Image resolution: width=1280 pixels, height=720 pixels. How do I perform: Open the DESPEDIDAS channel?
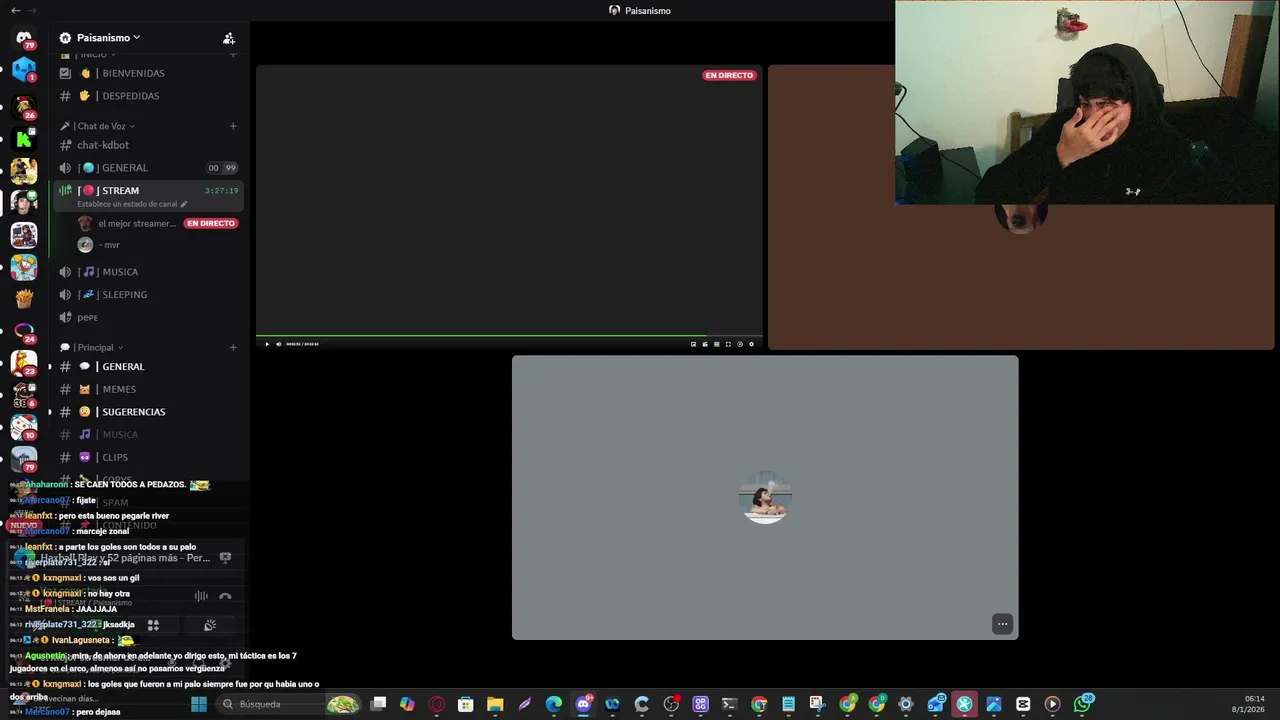[x=147, y=96]
